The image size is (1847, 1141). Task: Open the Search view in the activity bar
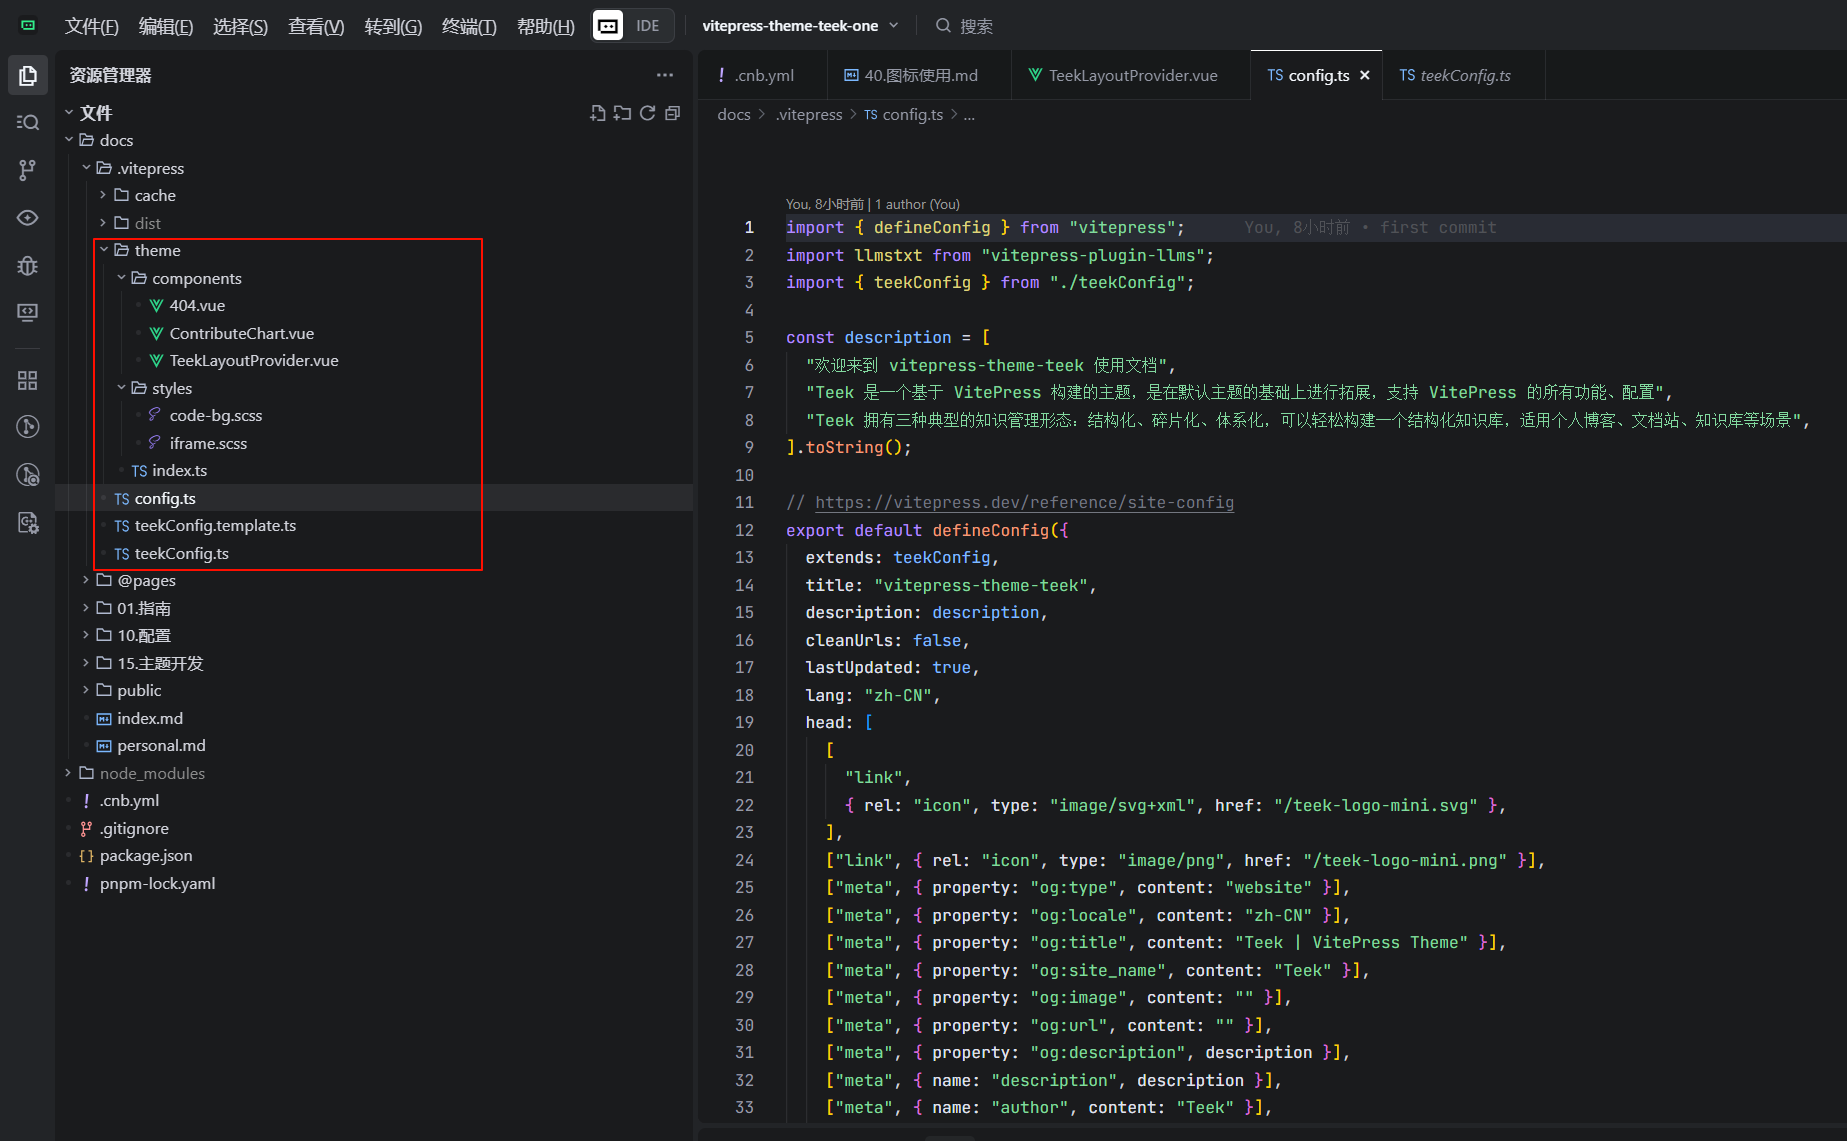(x=28, y=122)
